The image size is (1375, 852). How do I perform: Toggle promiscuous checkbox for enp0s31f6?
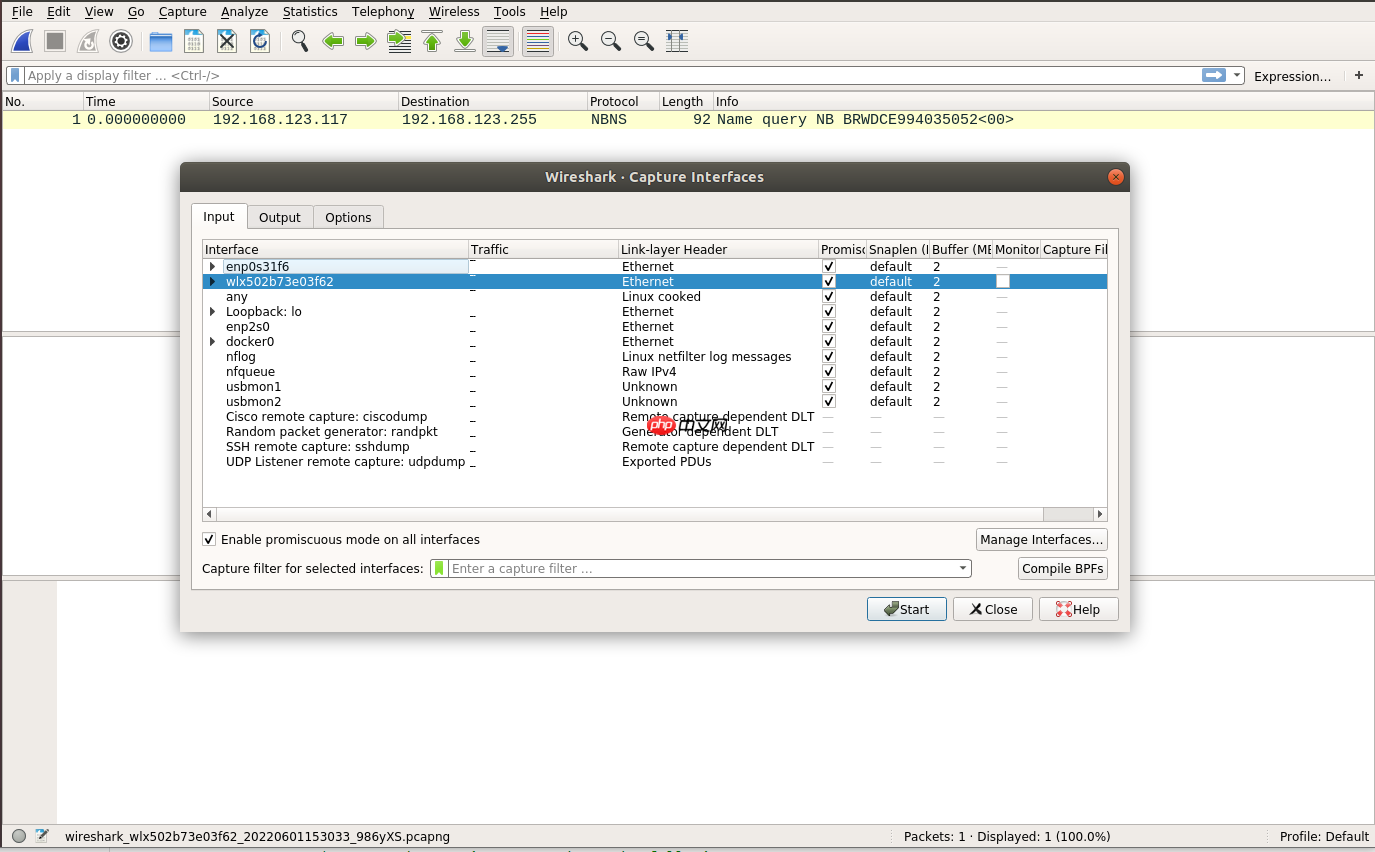[828, 267]
